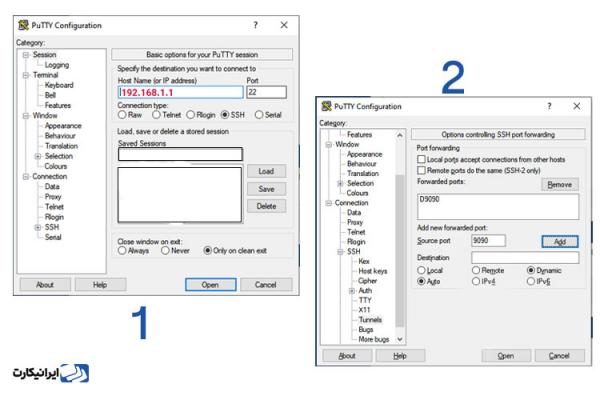
Task: Click Host Name field containing 192.168.1.1
Action: click(180, 92)
